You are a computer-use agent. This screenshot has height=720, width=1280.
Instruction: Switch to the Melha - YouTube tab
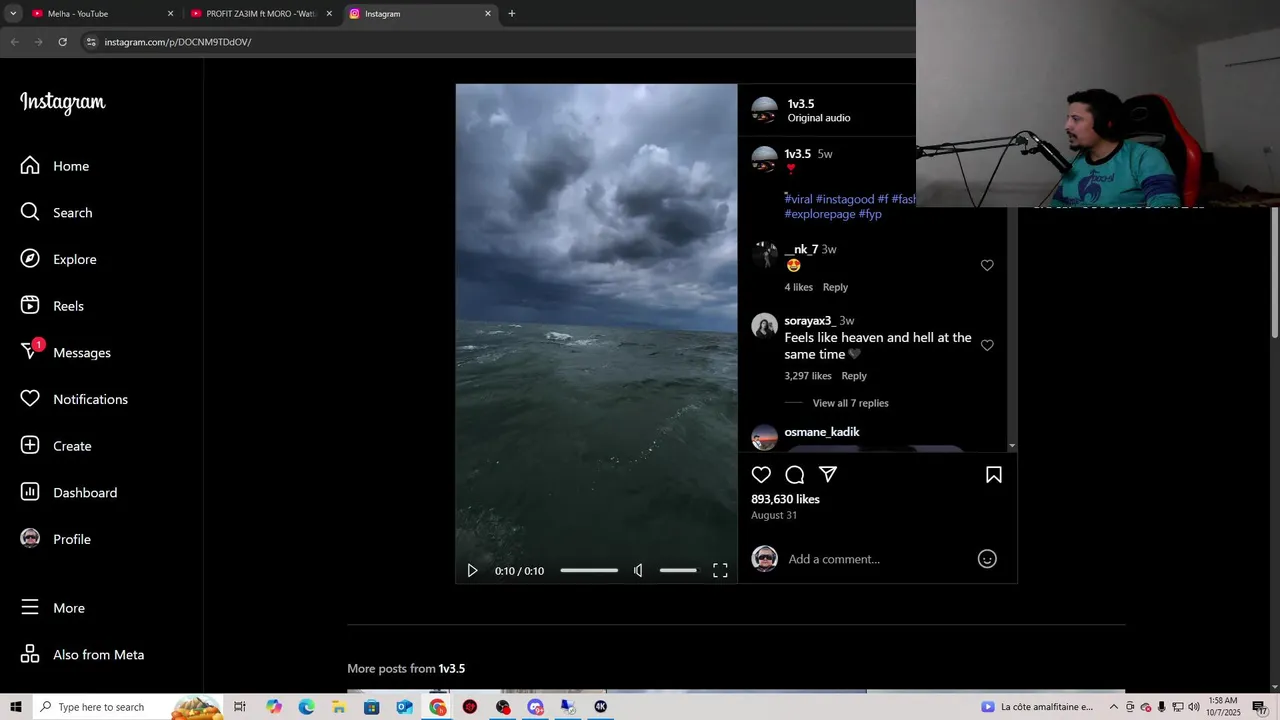(x=100, y=14)
